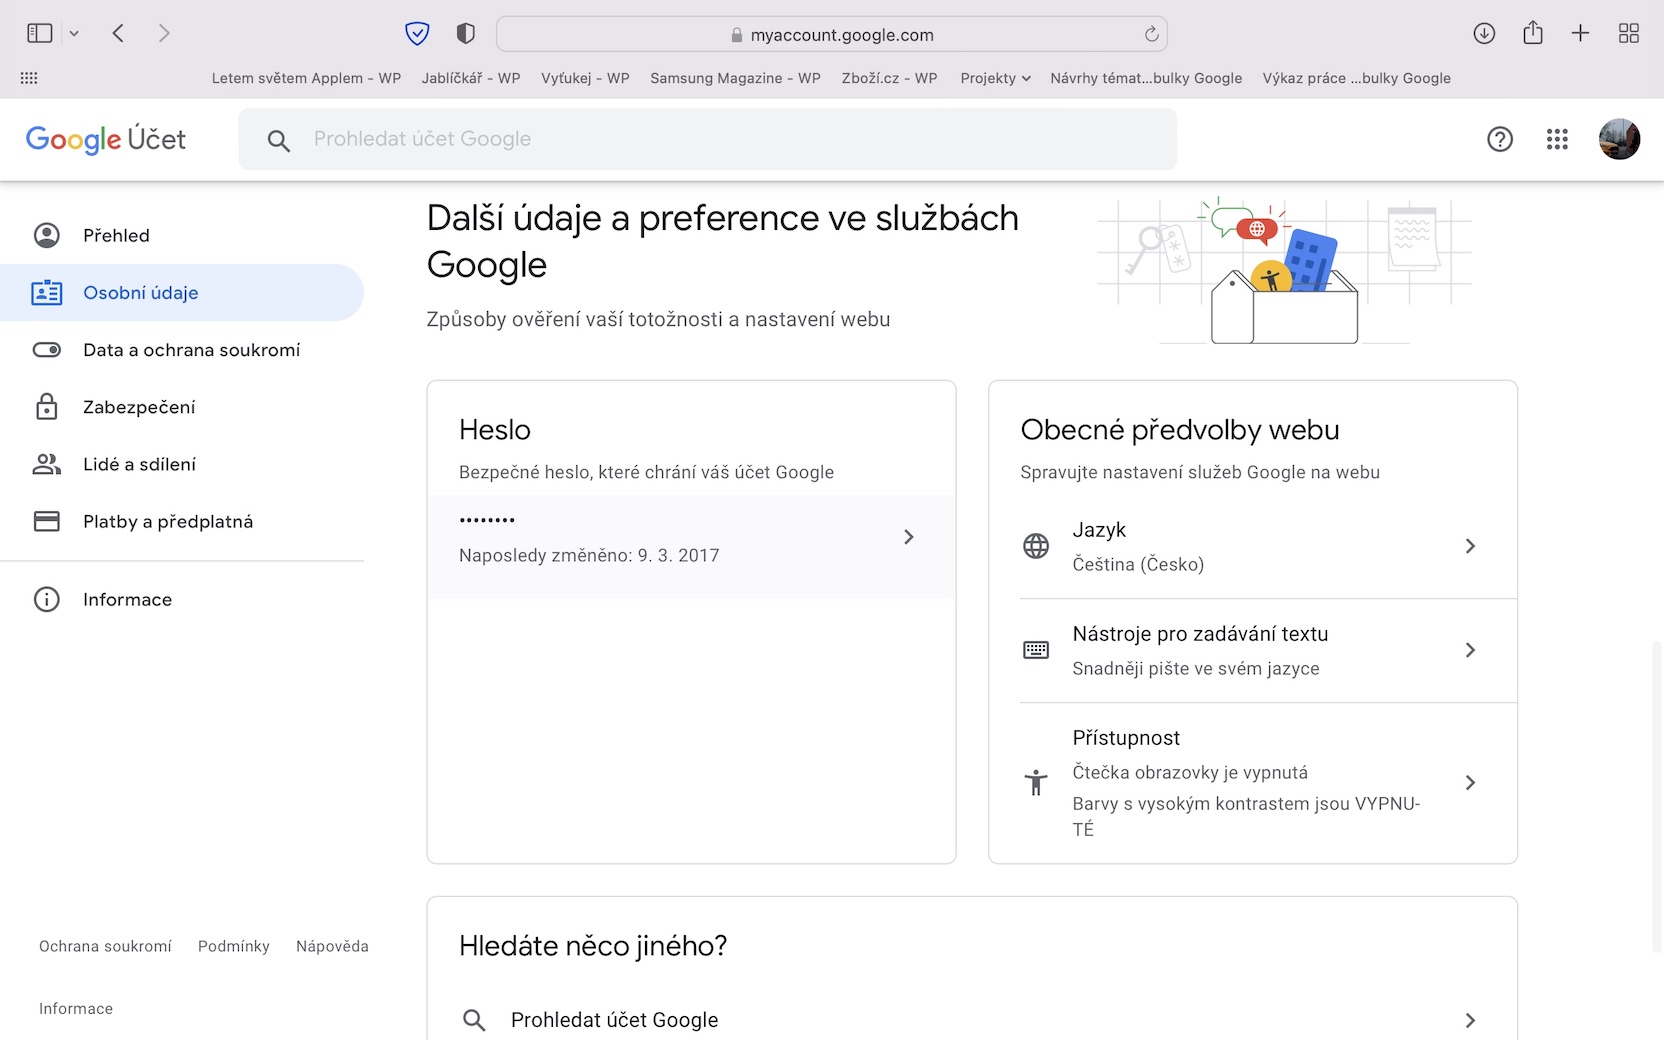Expand Jazyk language settings
The height and width of the screenshot is (1040, 1664).
click(x=1469, y=546)
